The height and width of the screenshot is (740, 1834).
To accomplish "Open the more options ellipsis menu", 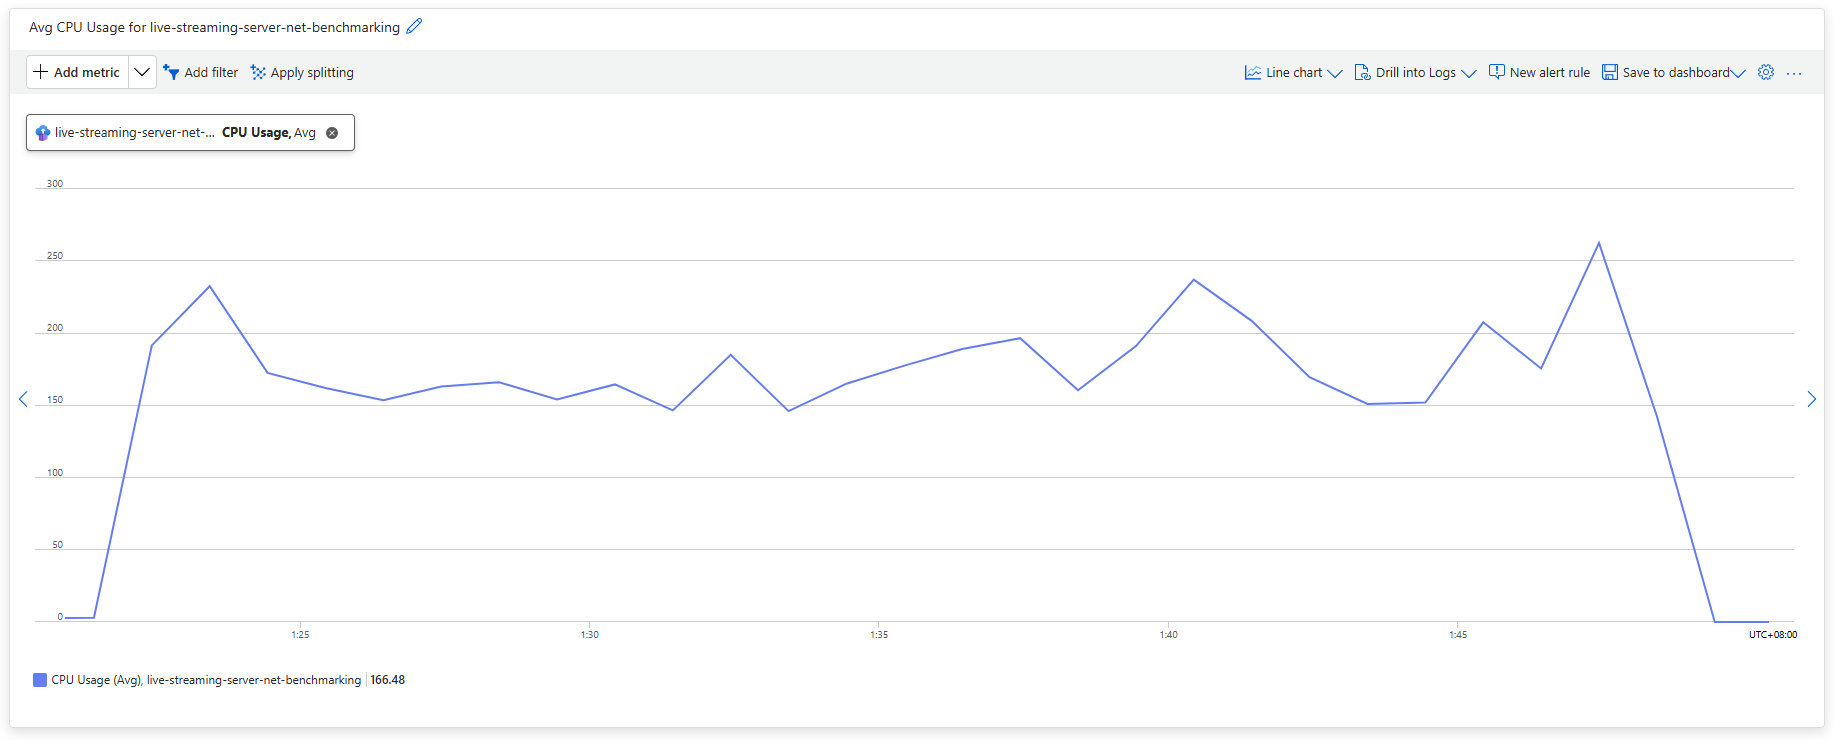I will [x=1794, y=73].
